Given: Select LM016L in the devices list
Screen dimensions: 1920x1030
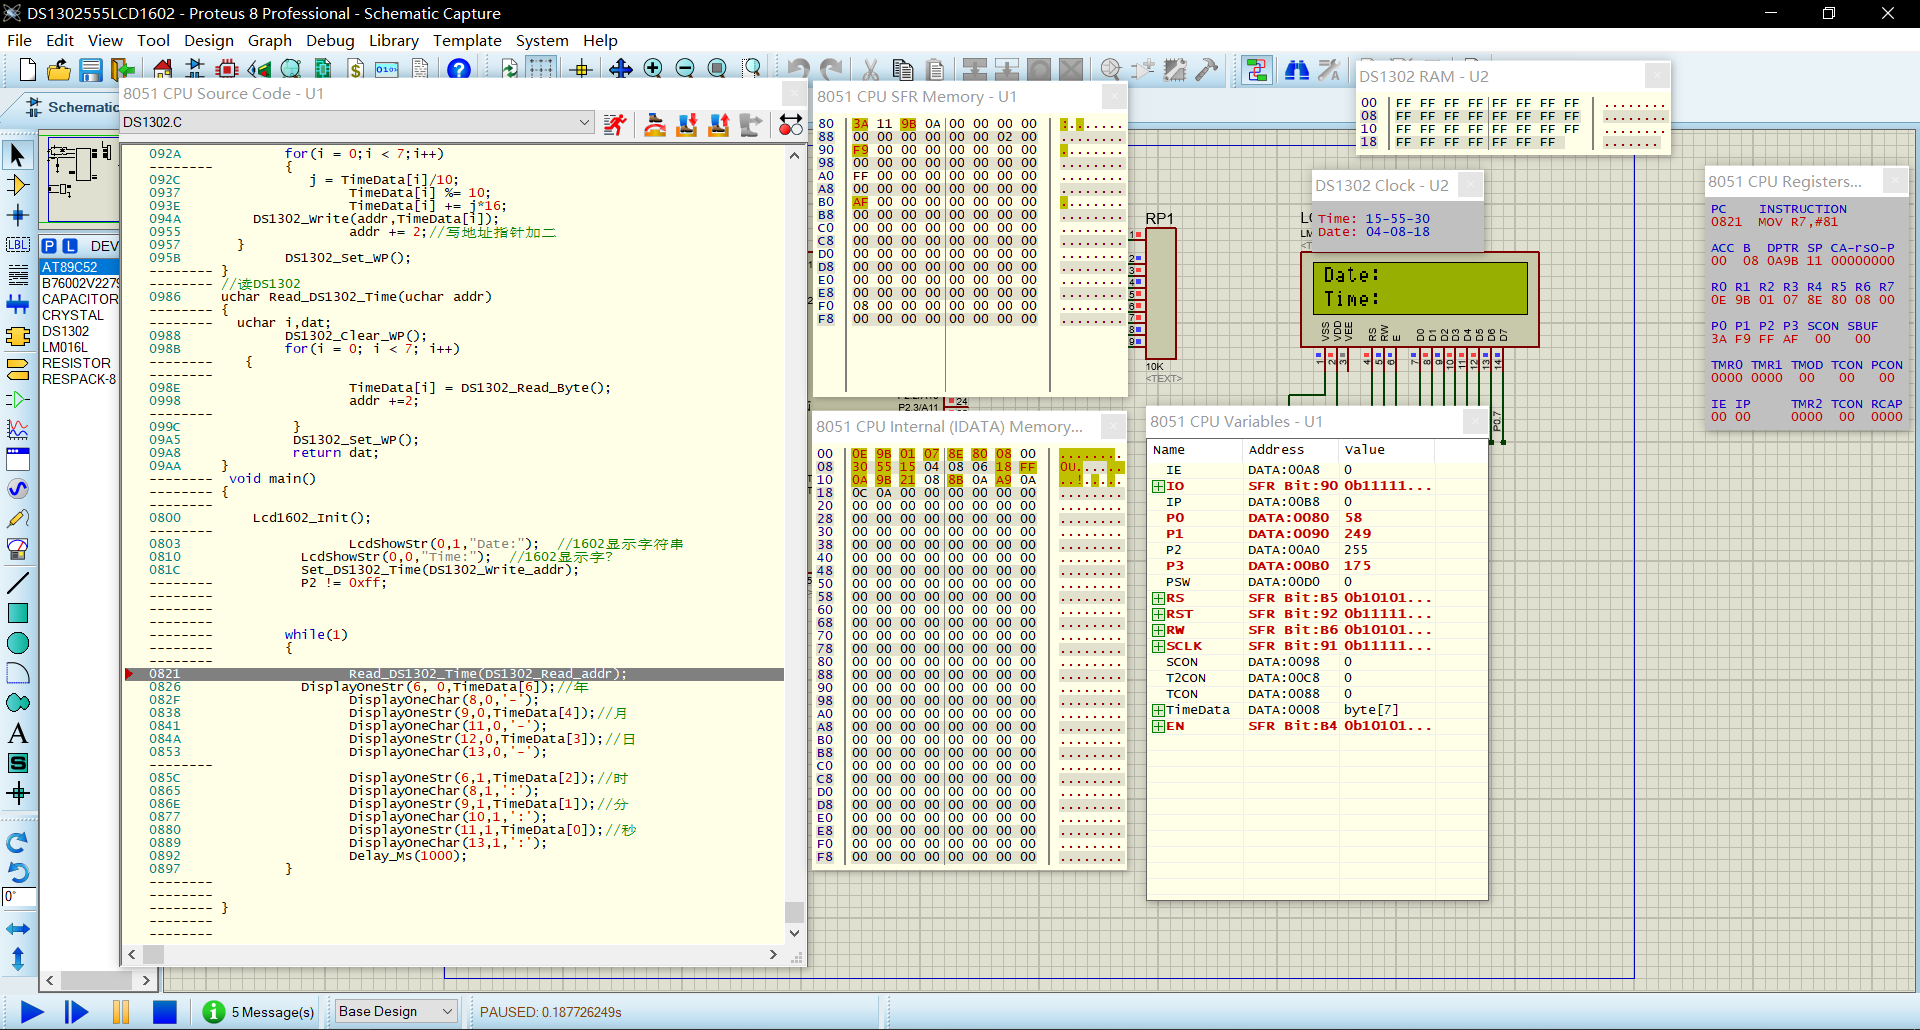Looking at the screenshot, I should (79, 347).
